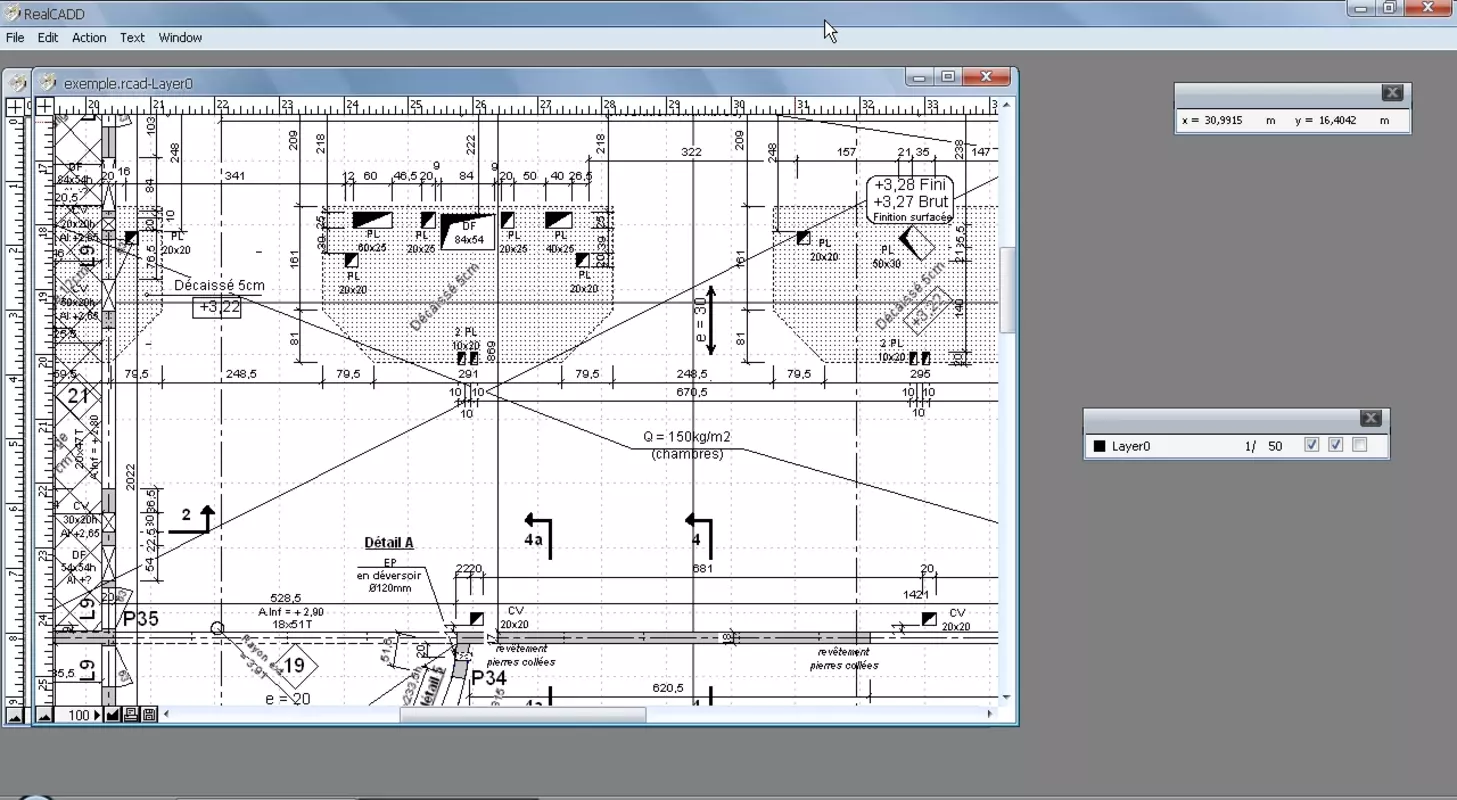Click the zoom-out mountain icon left of 100
Image resolution: width=1457 pixels, height=800 pixels.
tap(45, 715)
